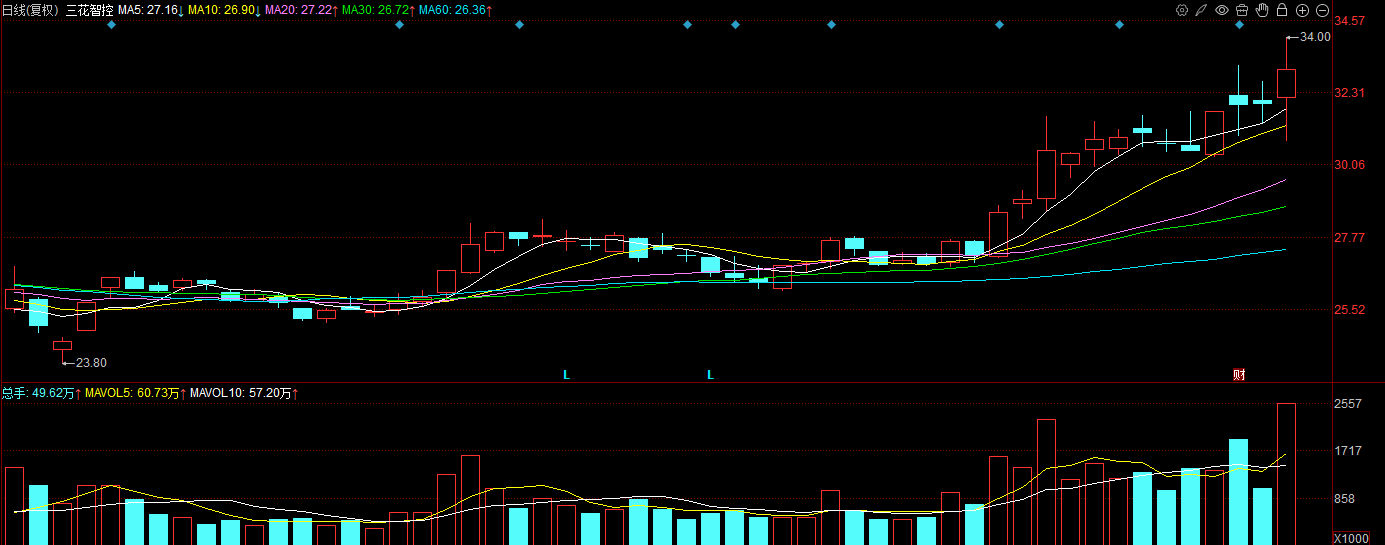The height and width of the screenshot is (545, 1385).
Task: Zoom in with the plus icon
Action: coord(1302,10)
